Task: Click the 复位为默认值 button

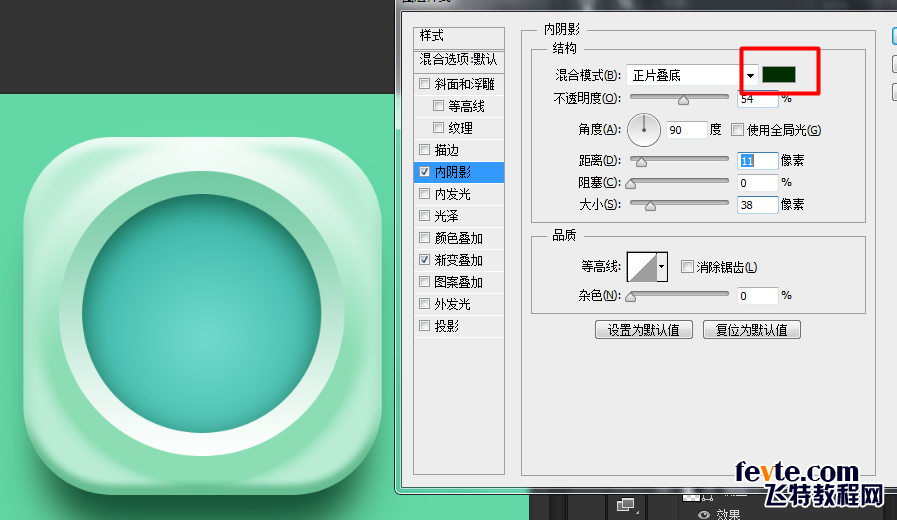Action: pos(751,330)
